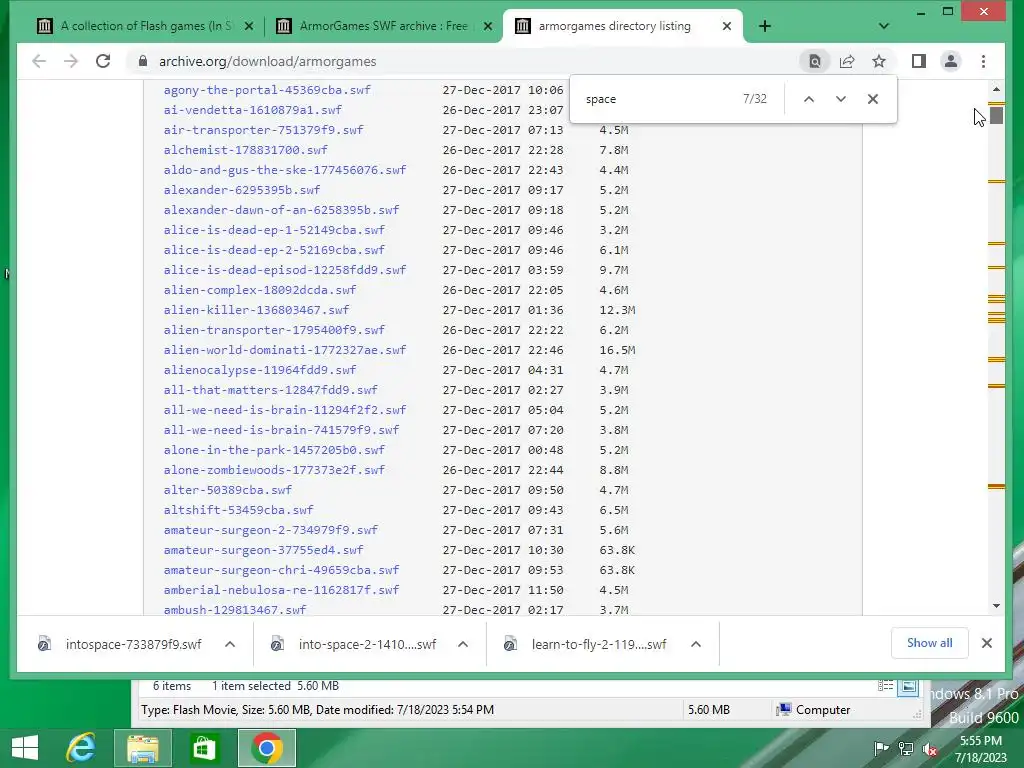Close the ArmorGames SWF archive tab
The image size is (1024, 768).
pyautogui.click(x=488, y=26)
